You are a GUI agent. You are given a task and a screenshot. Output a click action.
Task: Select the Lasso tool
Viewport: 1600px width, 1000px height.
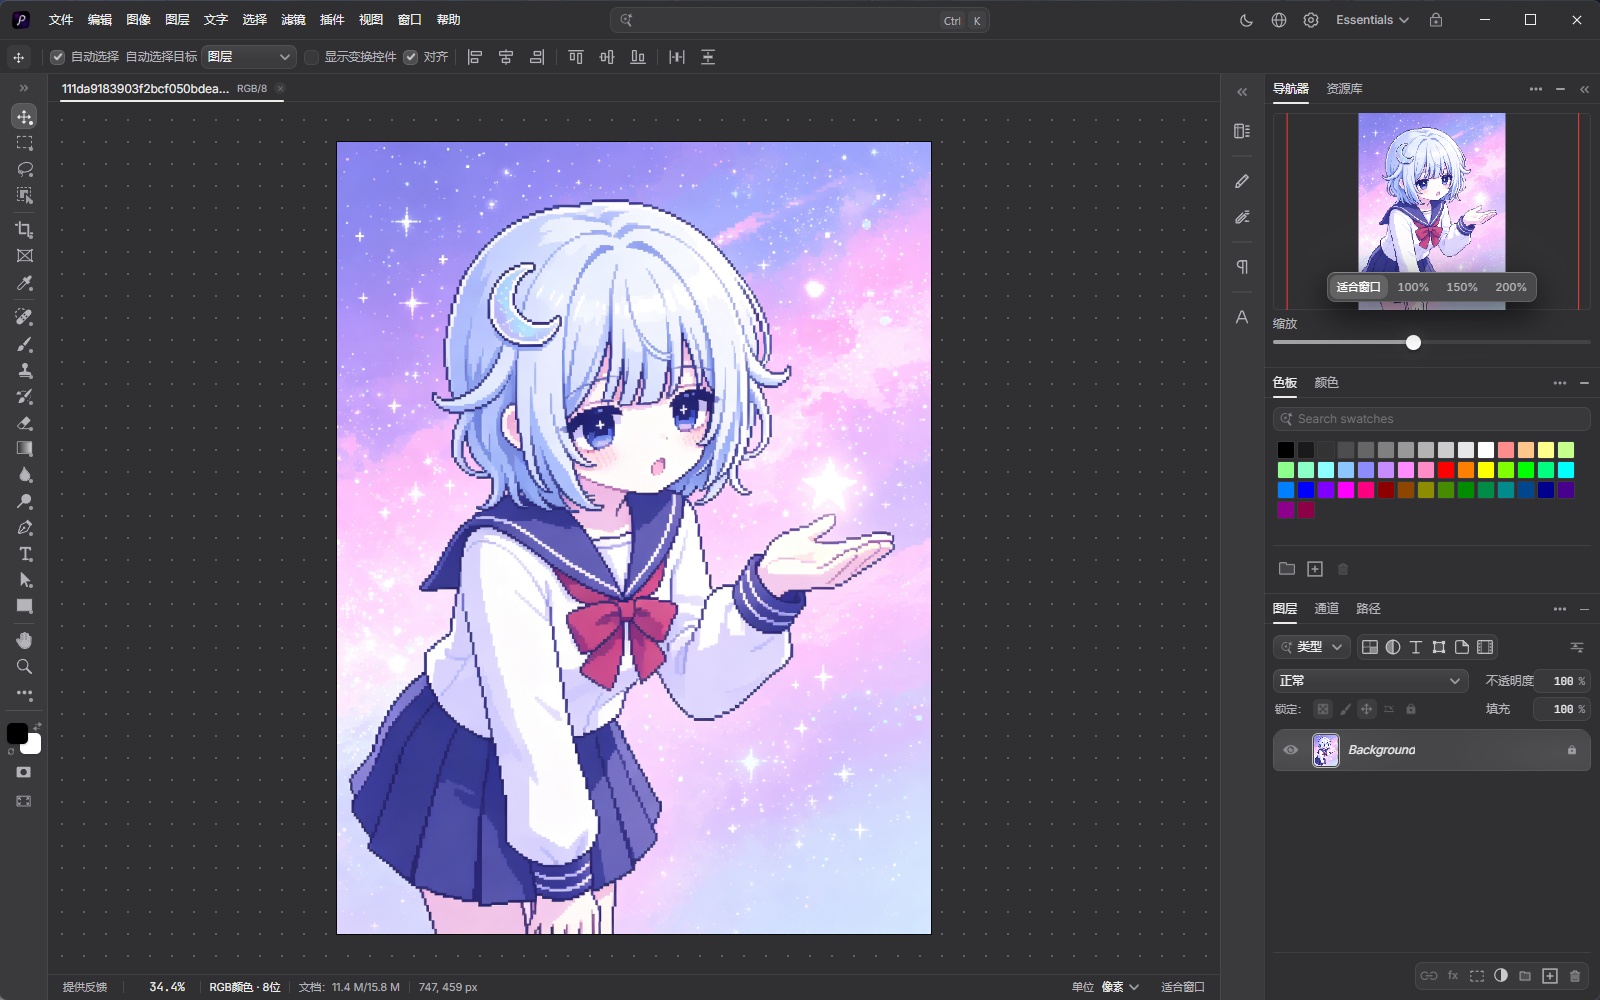(25, 169)
